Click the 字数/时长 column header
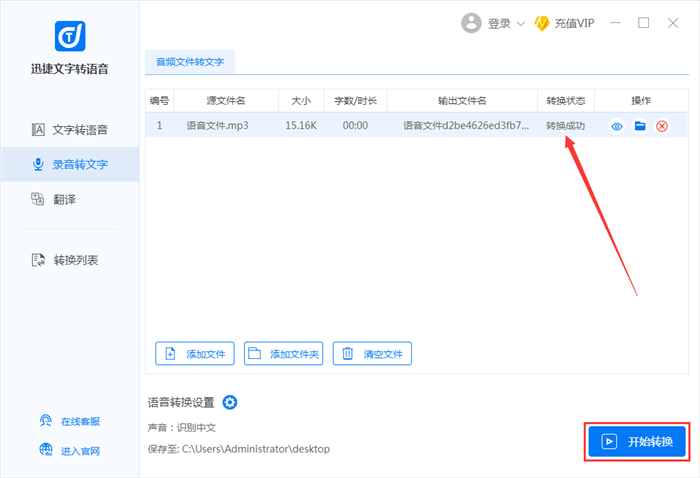Image resolution: width=700 pixels, height=478 pixels. coord(356,101)
